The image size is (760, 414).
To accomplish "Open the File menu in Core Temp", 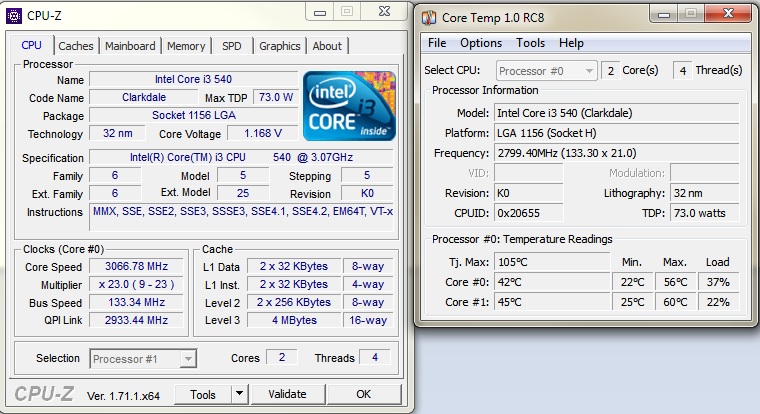I will [437, 43].
